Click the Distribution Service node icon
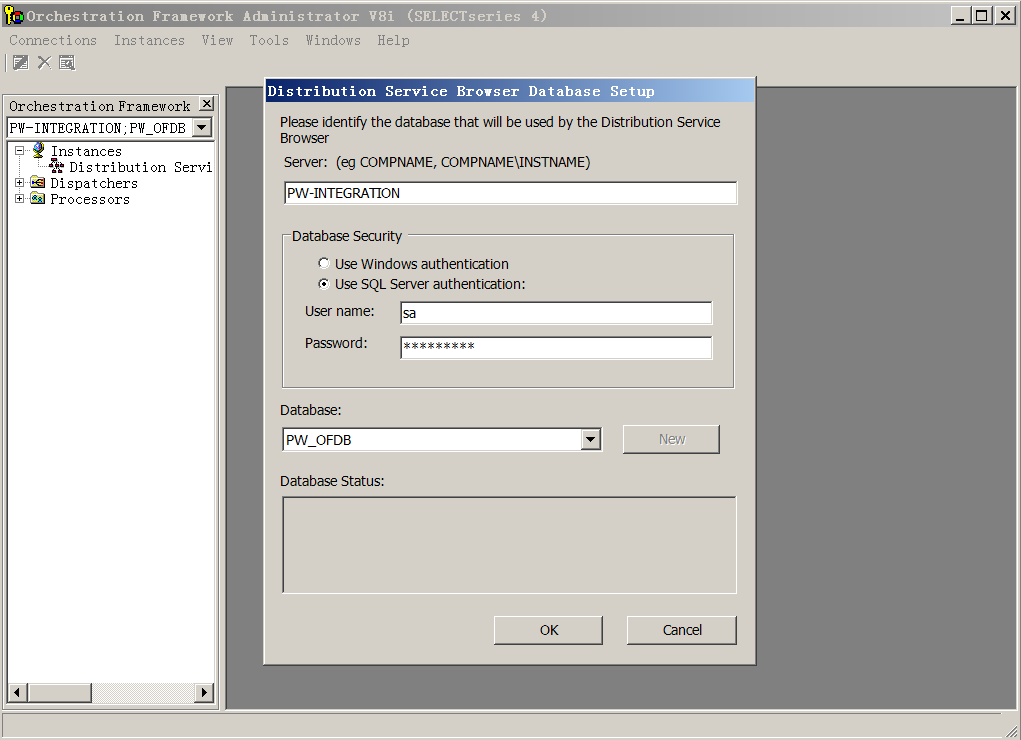 [57, 167]
